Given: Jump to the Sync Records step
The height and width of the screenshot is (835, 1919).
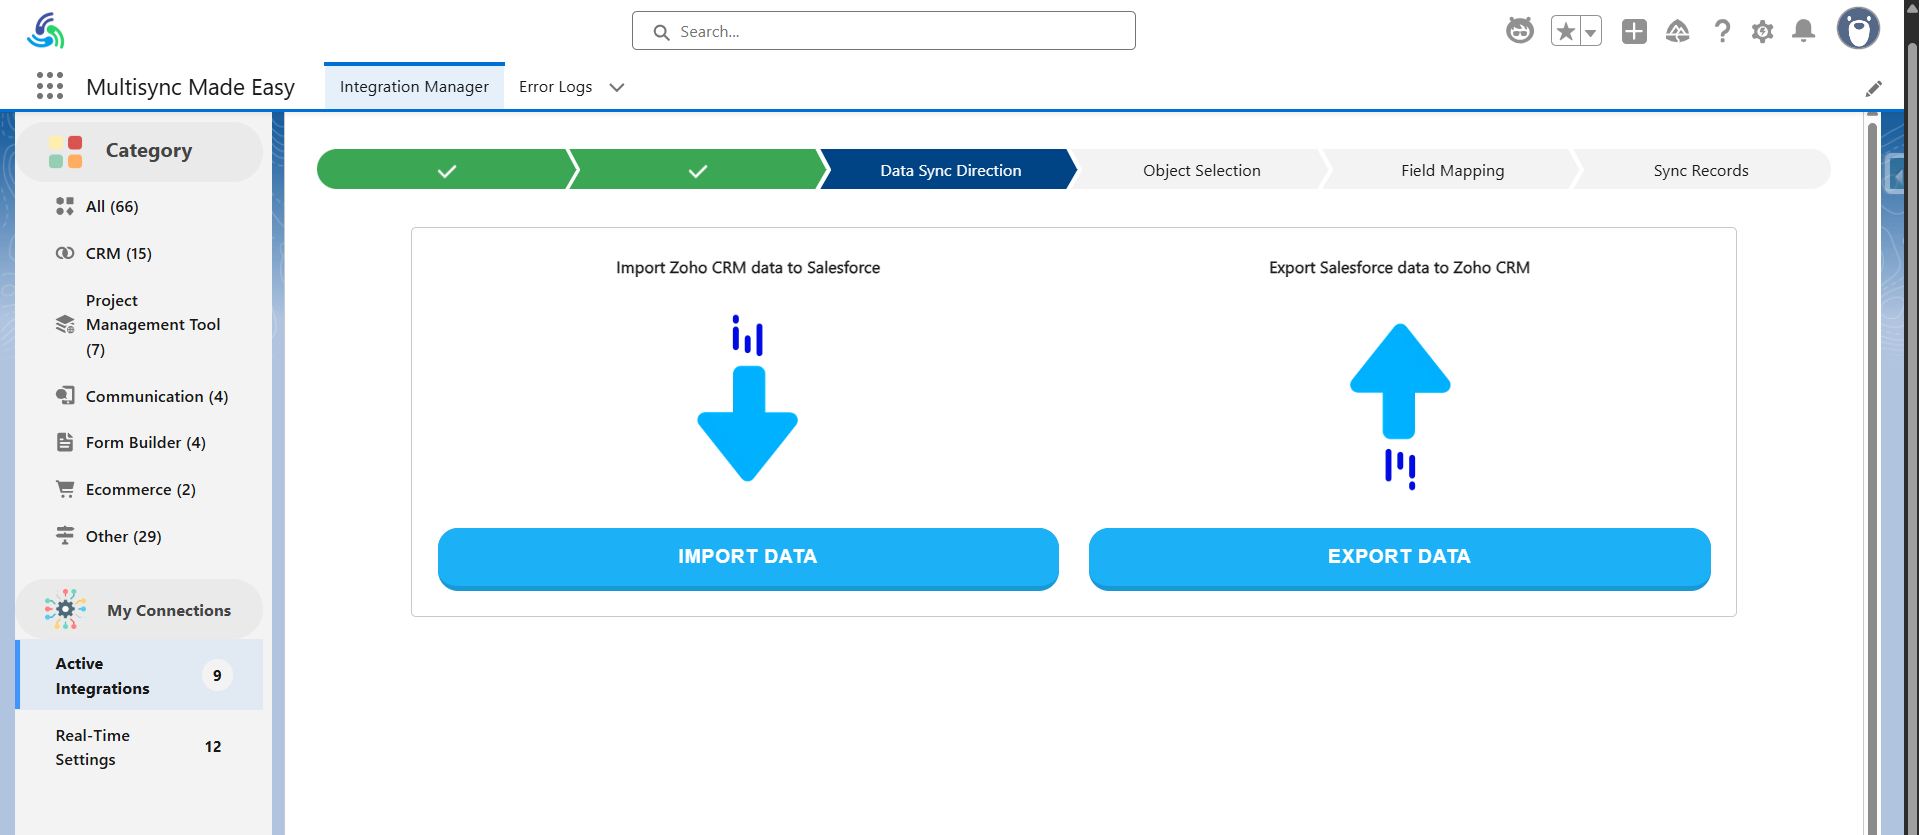Looking at the screenshot, I should [1701, 170].
